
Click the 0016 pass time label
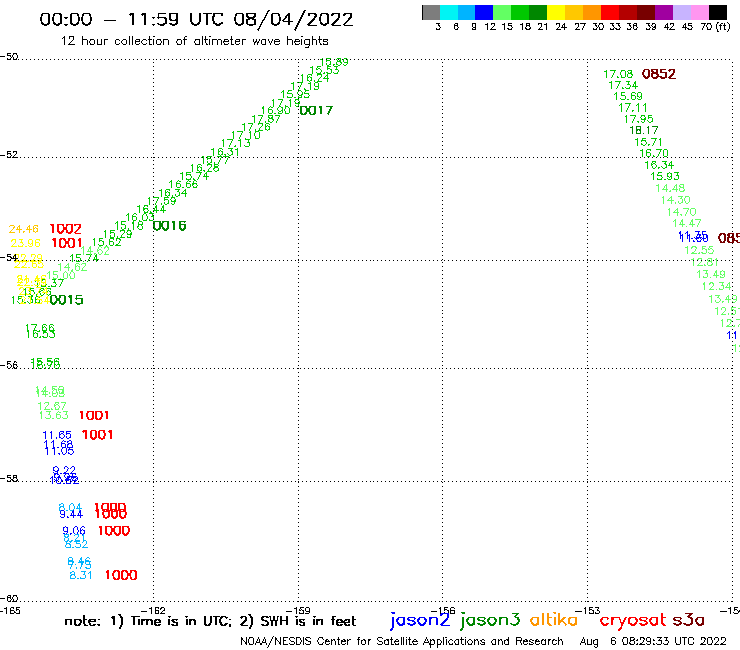click(x=170, y=226)
